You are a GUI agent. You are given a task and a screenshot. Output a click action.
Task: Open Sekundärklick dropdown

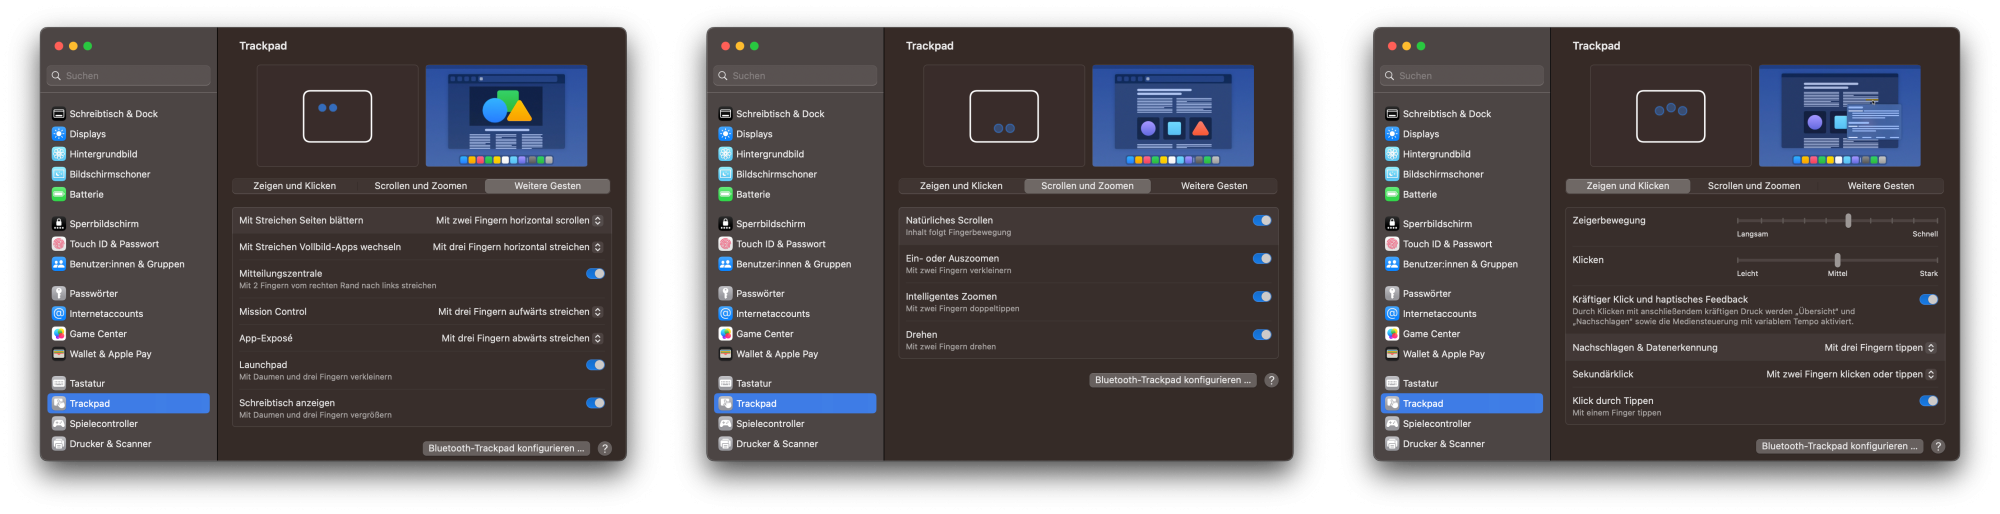tap(1851, 374)
